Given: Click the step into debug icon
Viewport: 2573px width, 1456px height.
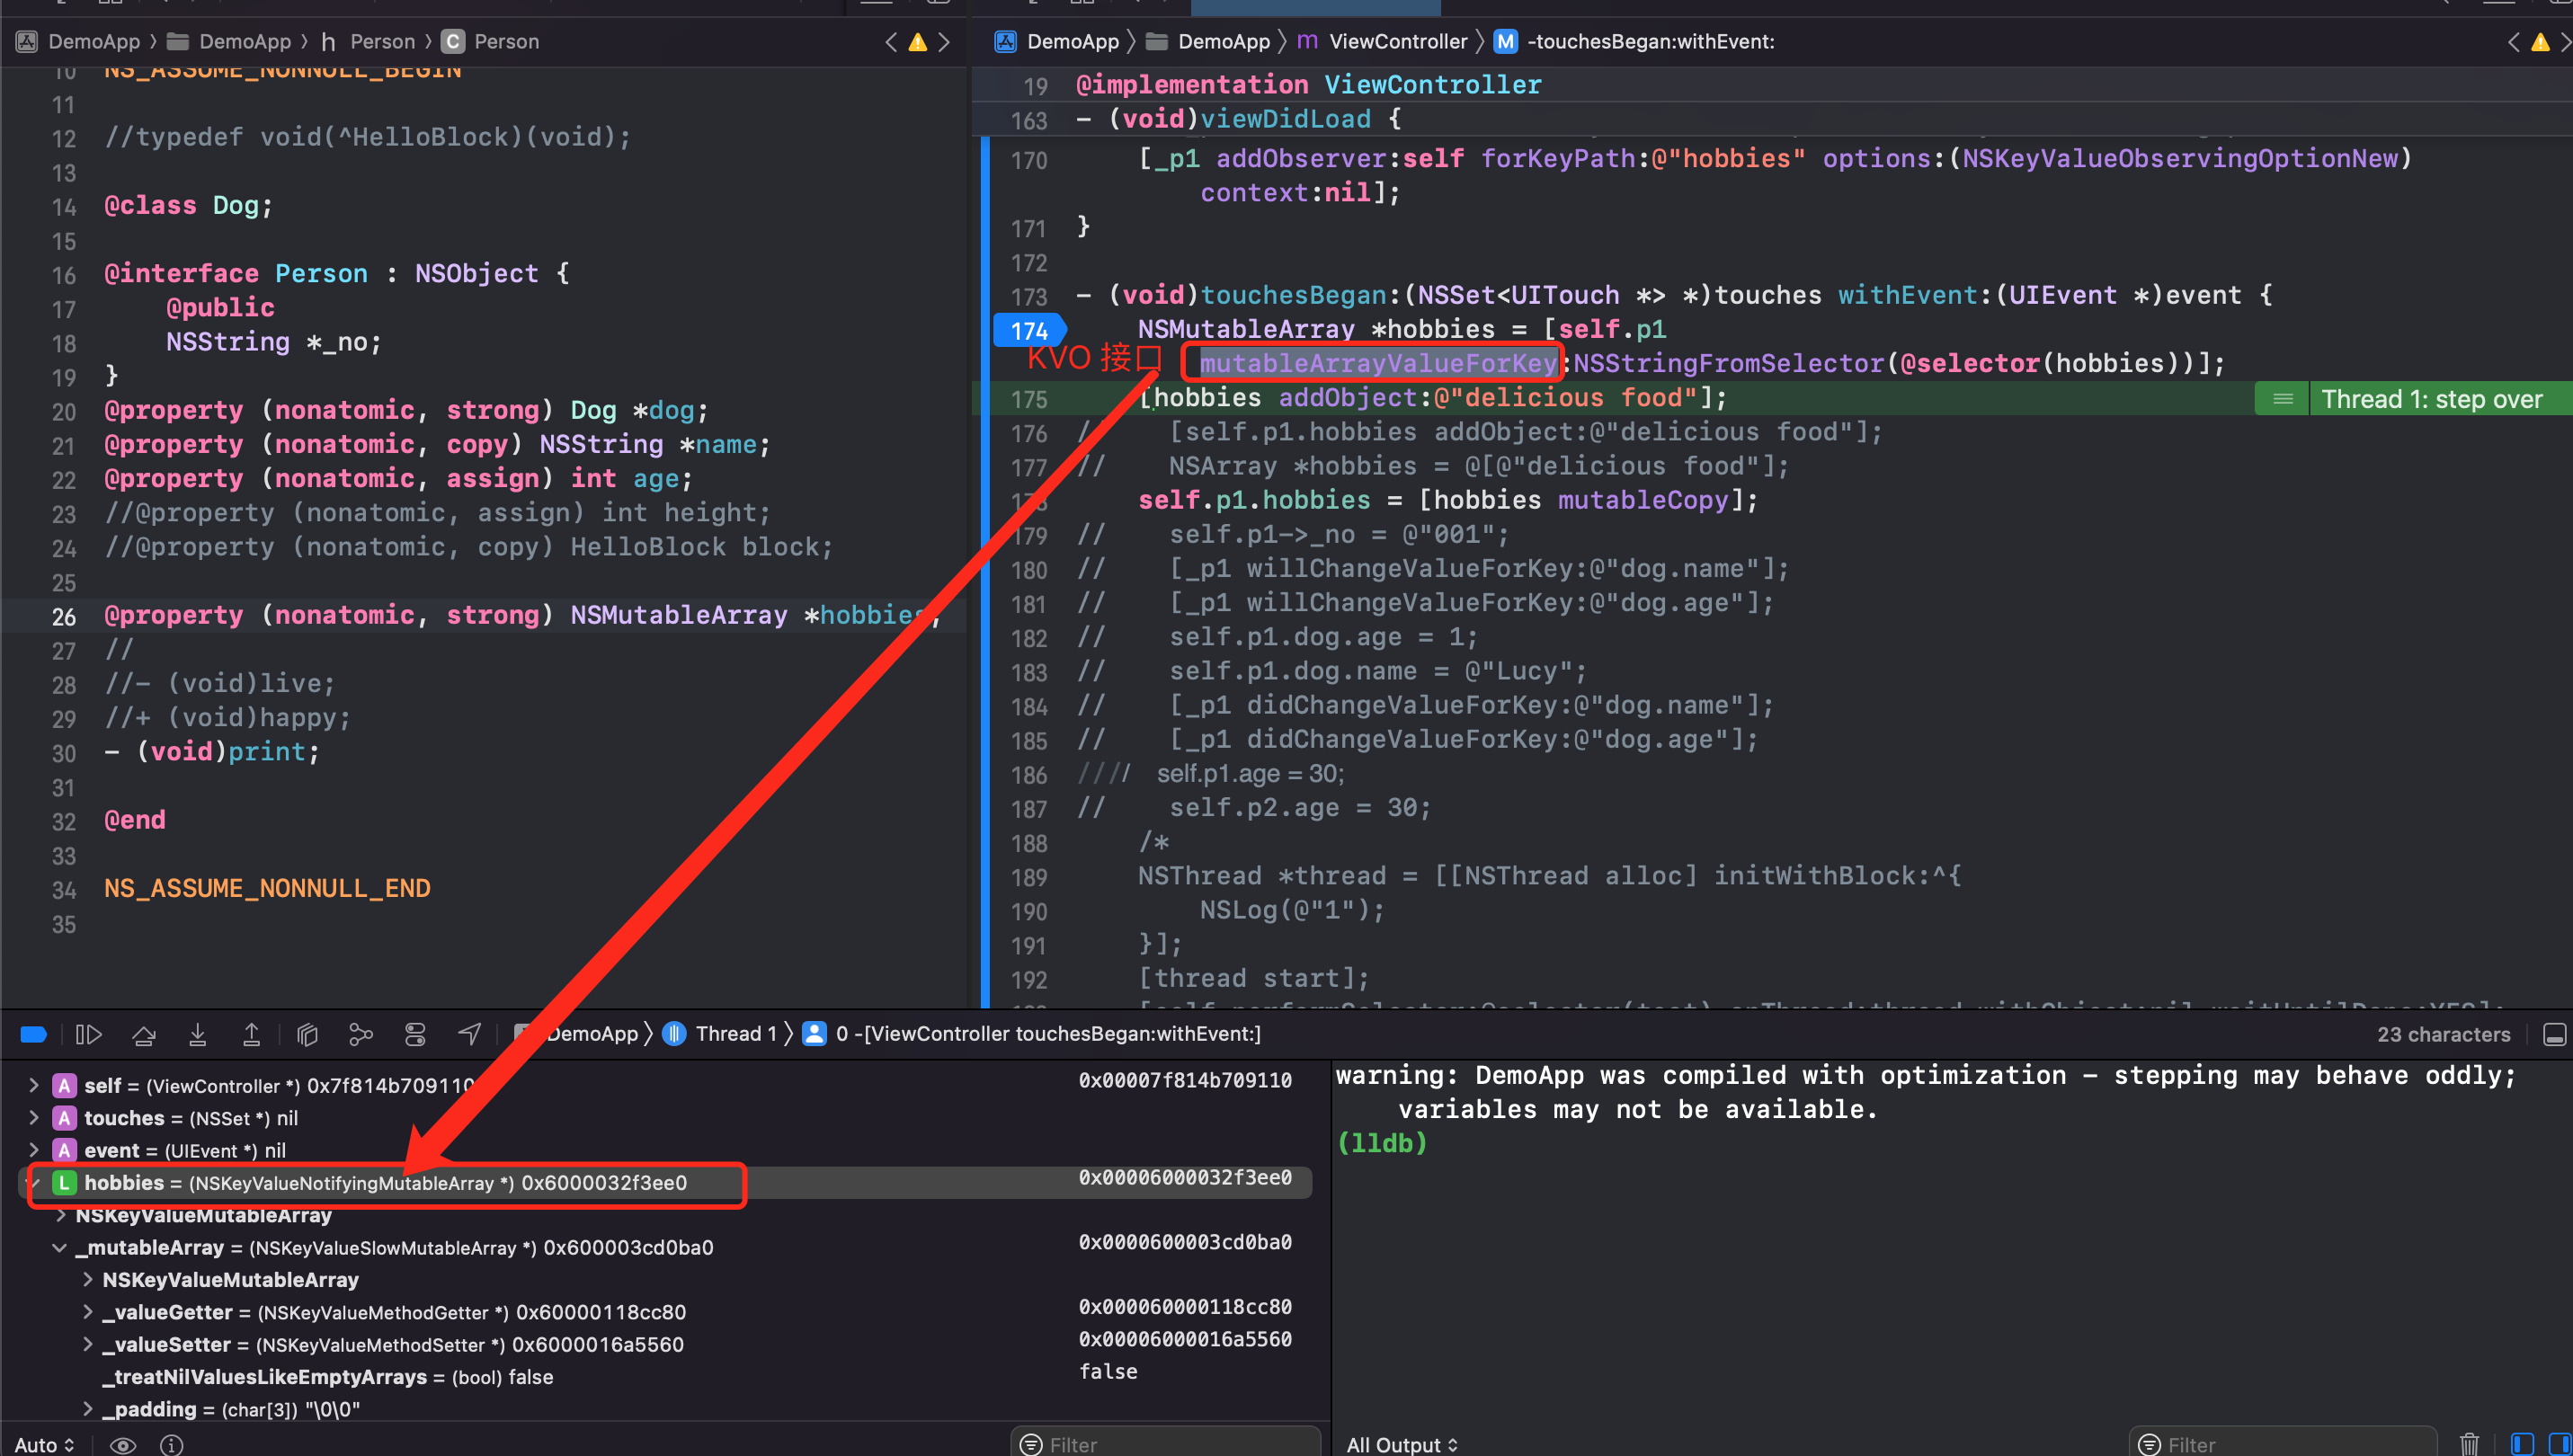Looking at the screenshot, I should (198, 1034).
